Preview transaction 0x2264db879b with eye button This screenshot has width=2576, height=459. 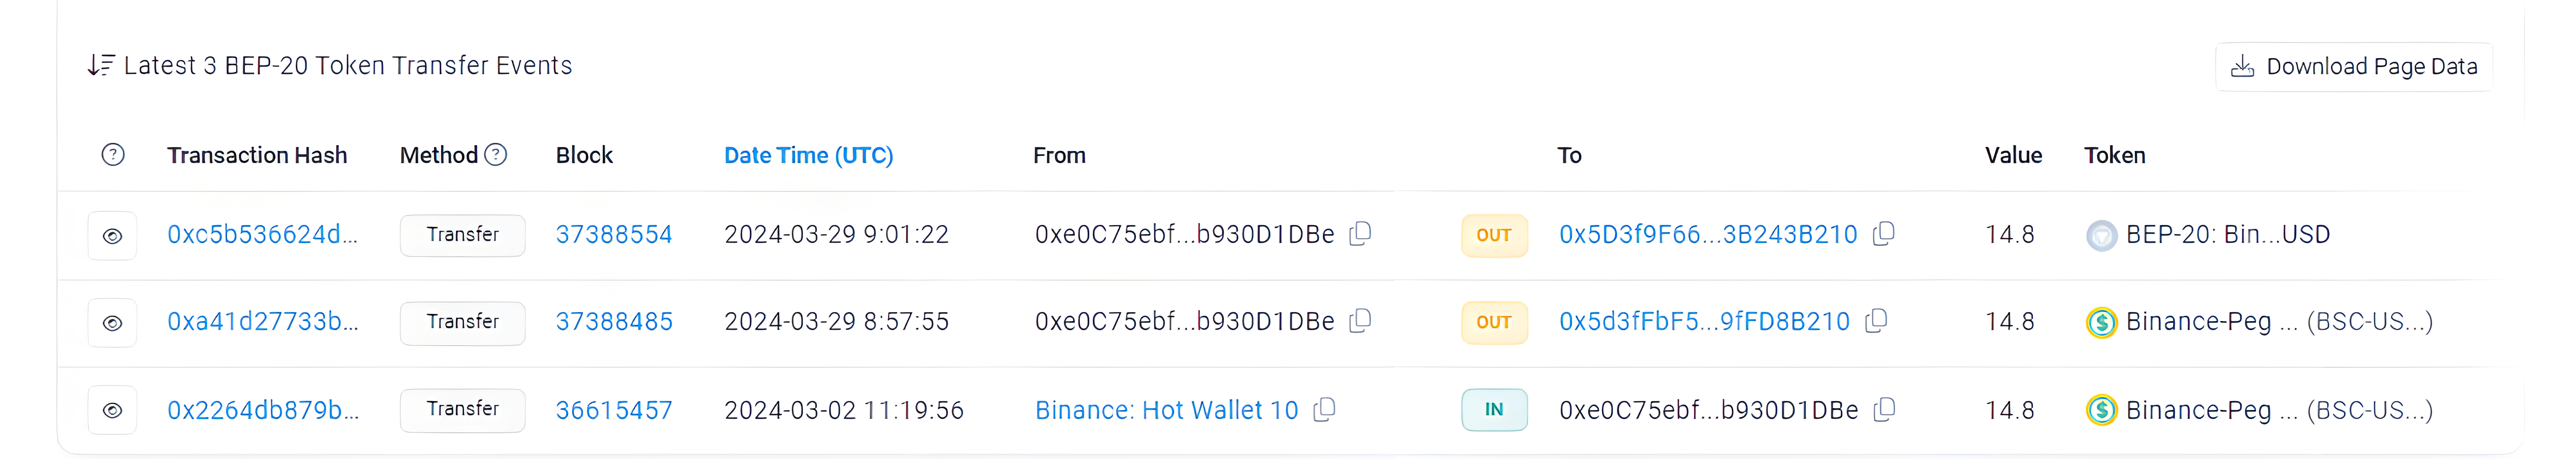tap(112, 410)
